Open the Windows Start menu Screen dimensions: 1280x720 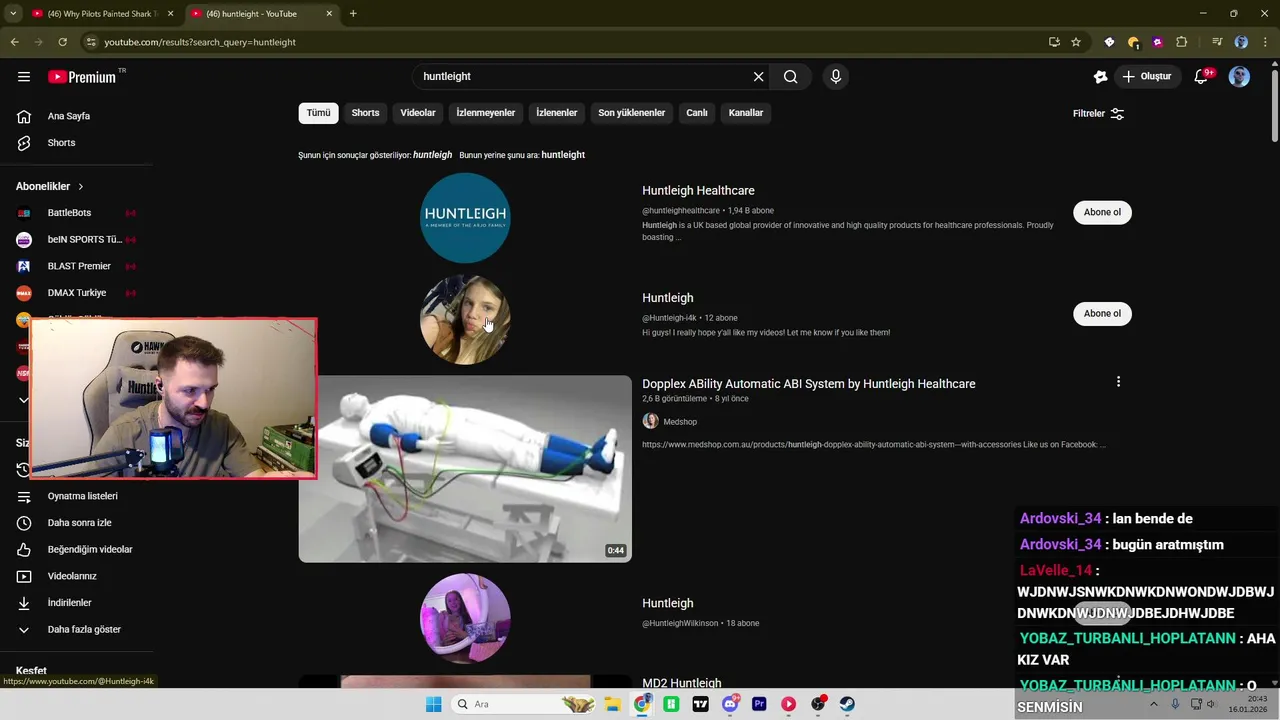pos(433,704)
